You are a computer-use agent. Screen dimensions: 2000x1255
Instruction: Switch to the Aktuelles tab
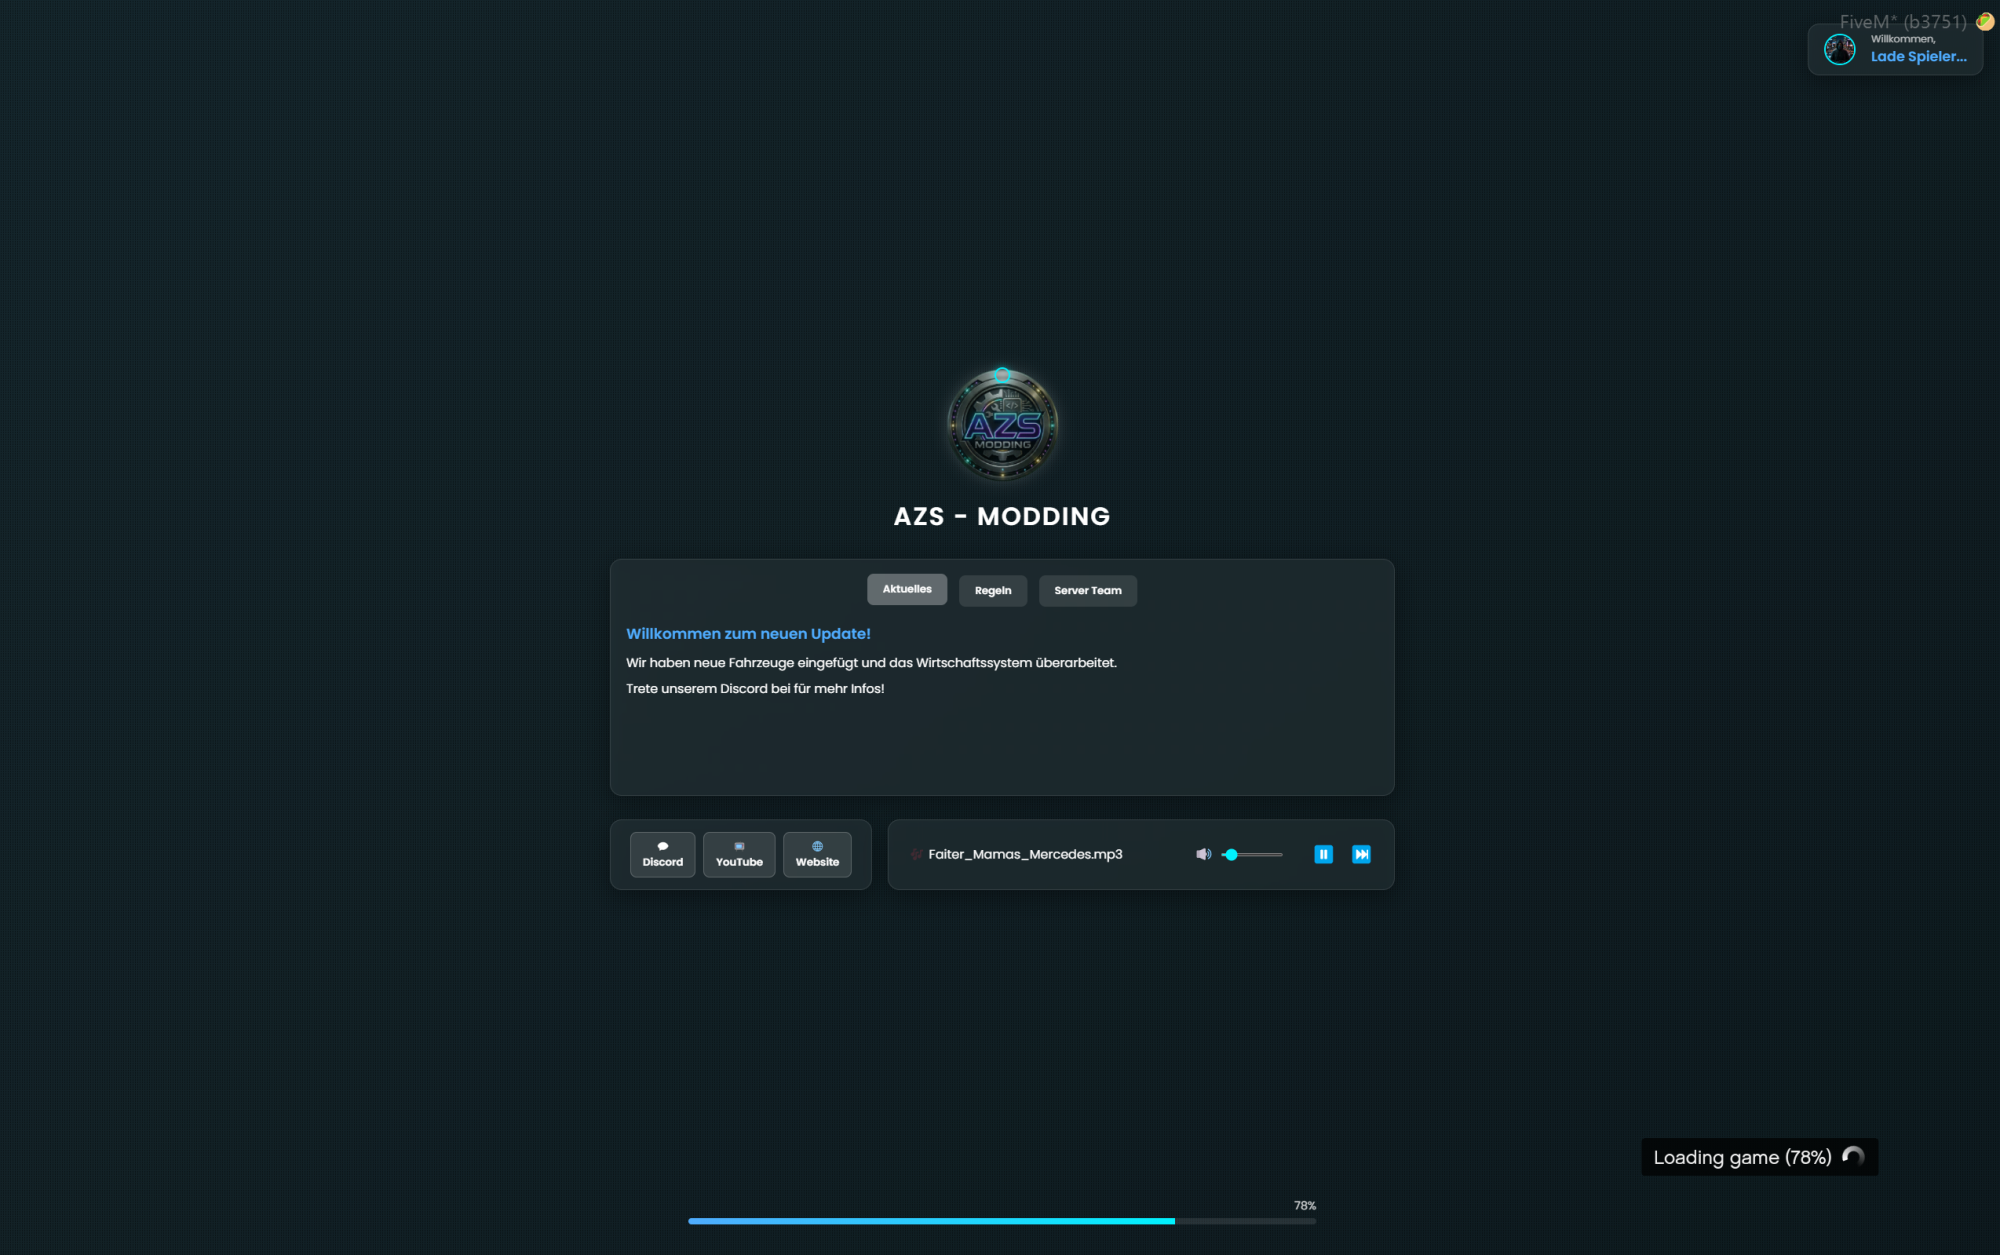(907, 589)
